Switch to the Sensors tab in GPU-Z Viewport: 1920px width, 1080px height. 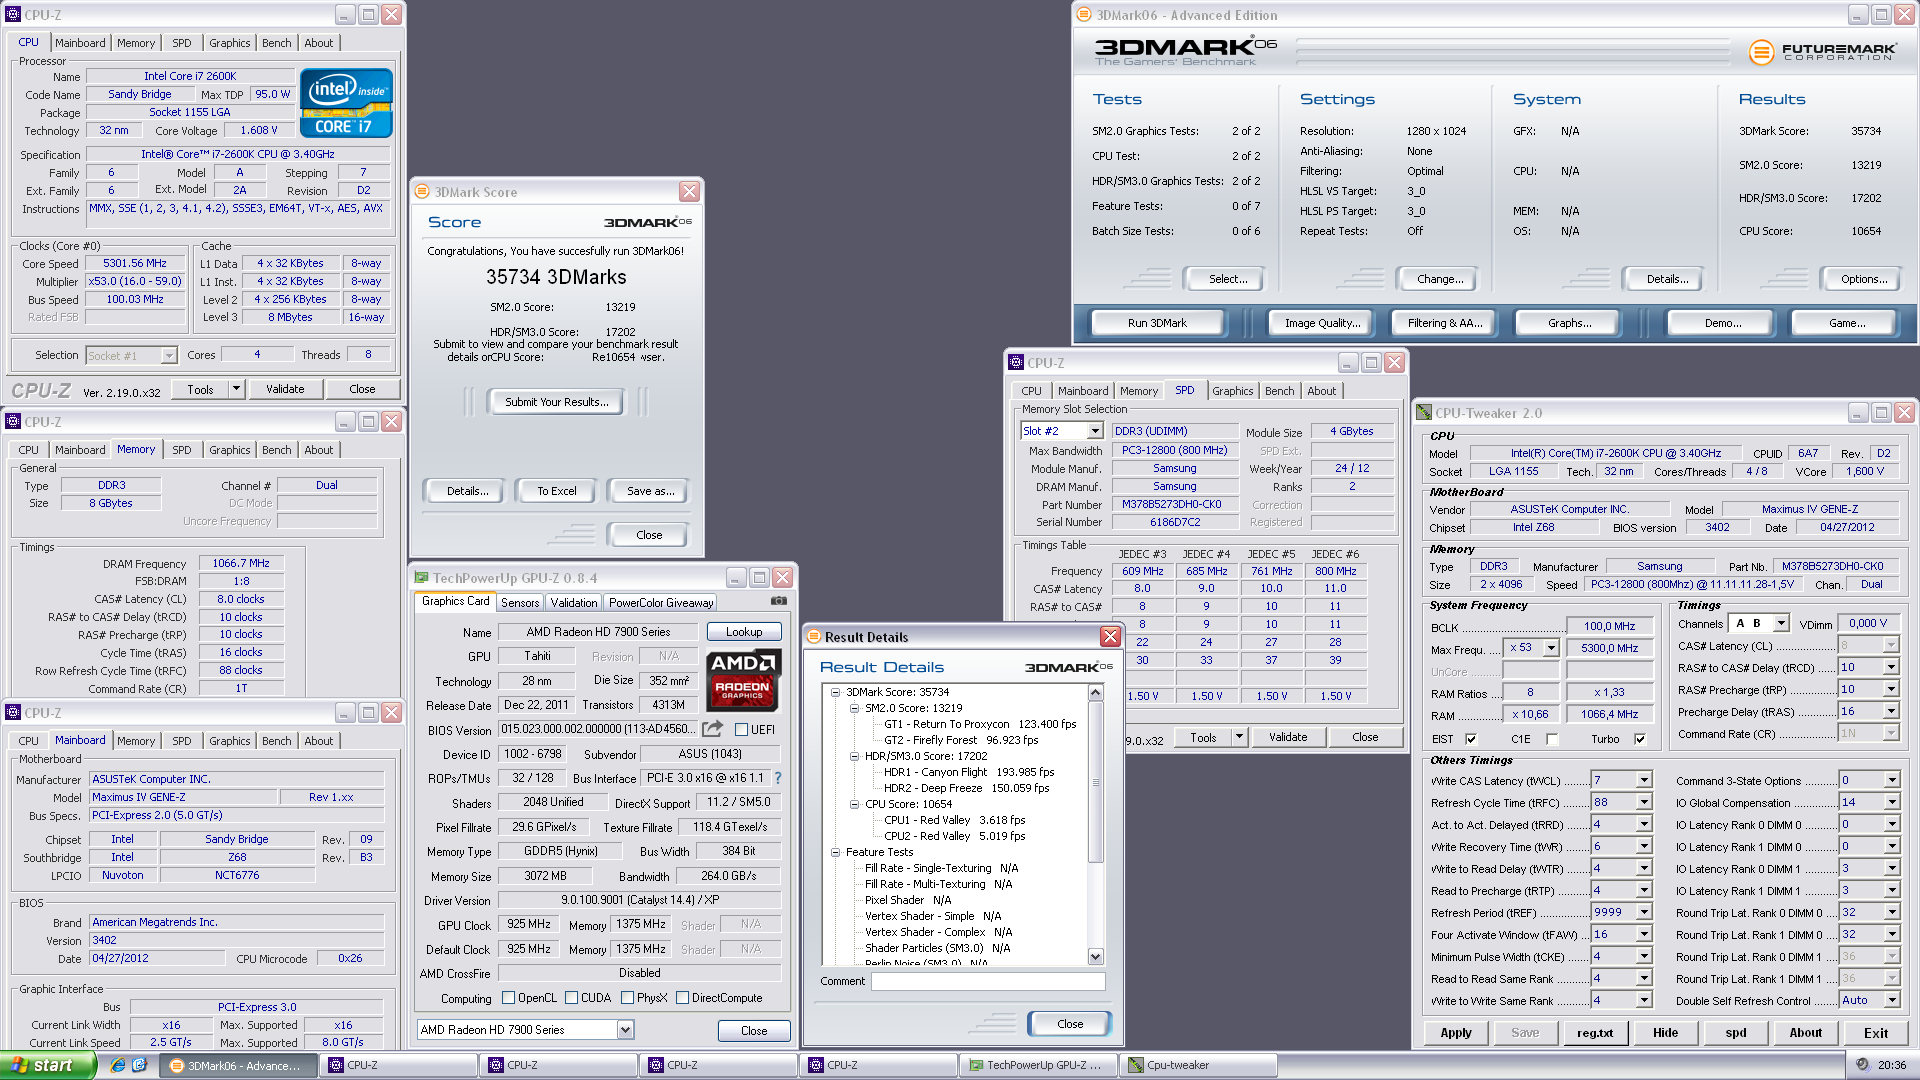[520, 602]
